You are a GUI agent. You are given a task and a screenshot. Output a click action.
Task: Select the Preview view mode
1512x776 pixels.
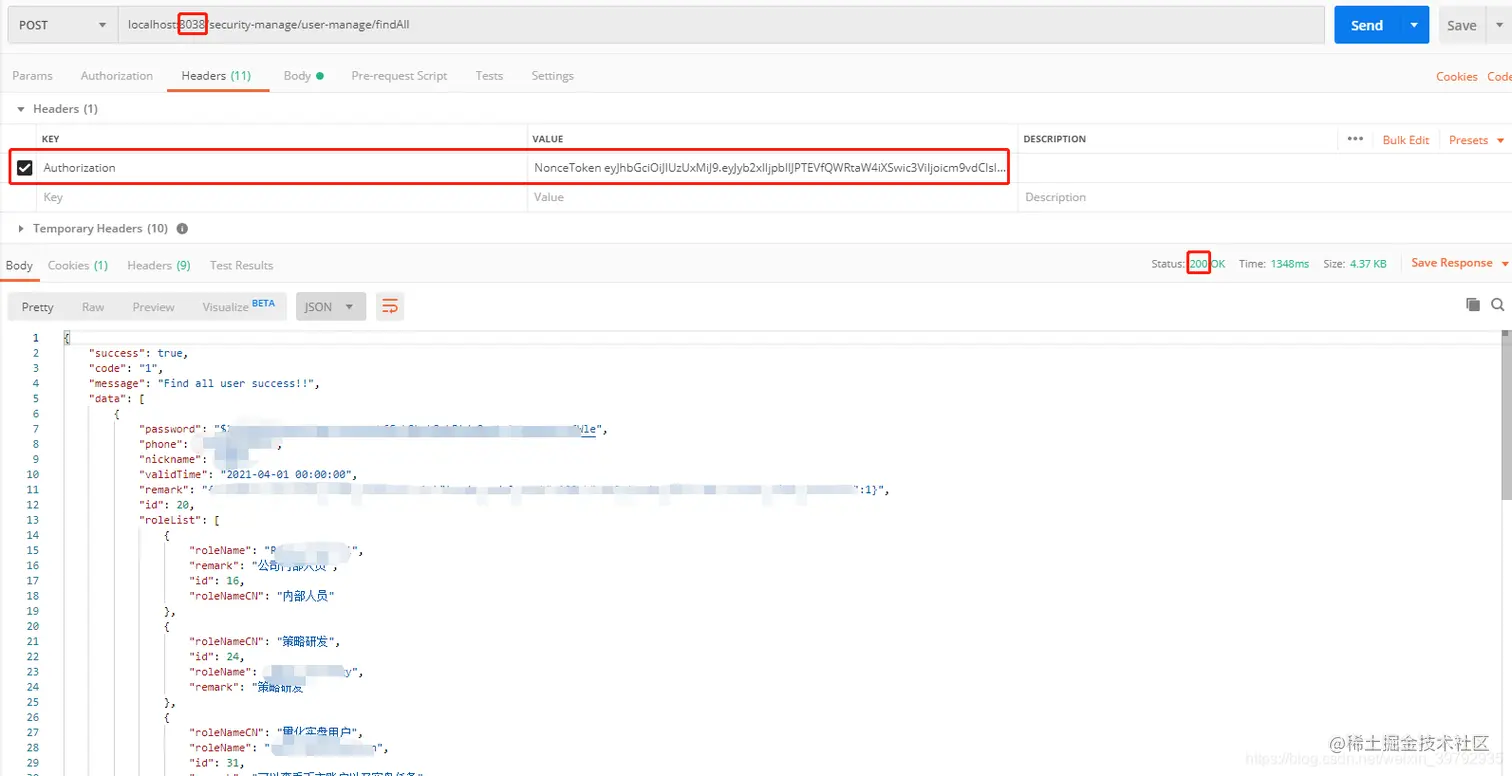tap(153, 307)
